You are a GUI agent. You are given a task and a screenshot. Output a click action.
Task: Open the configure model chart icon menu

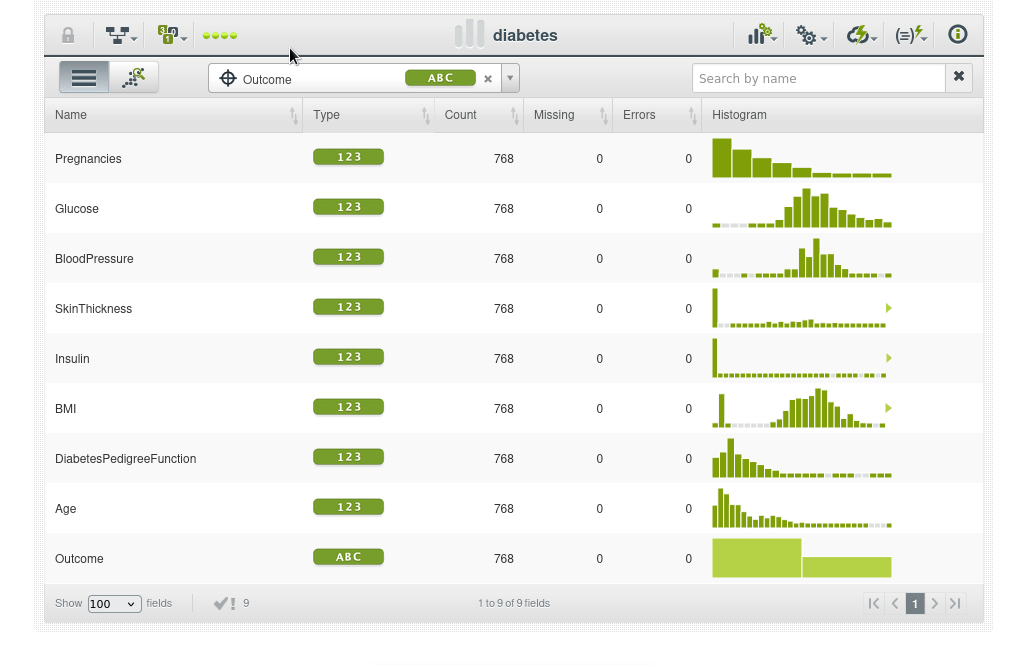(x=762, y=36)
